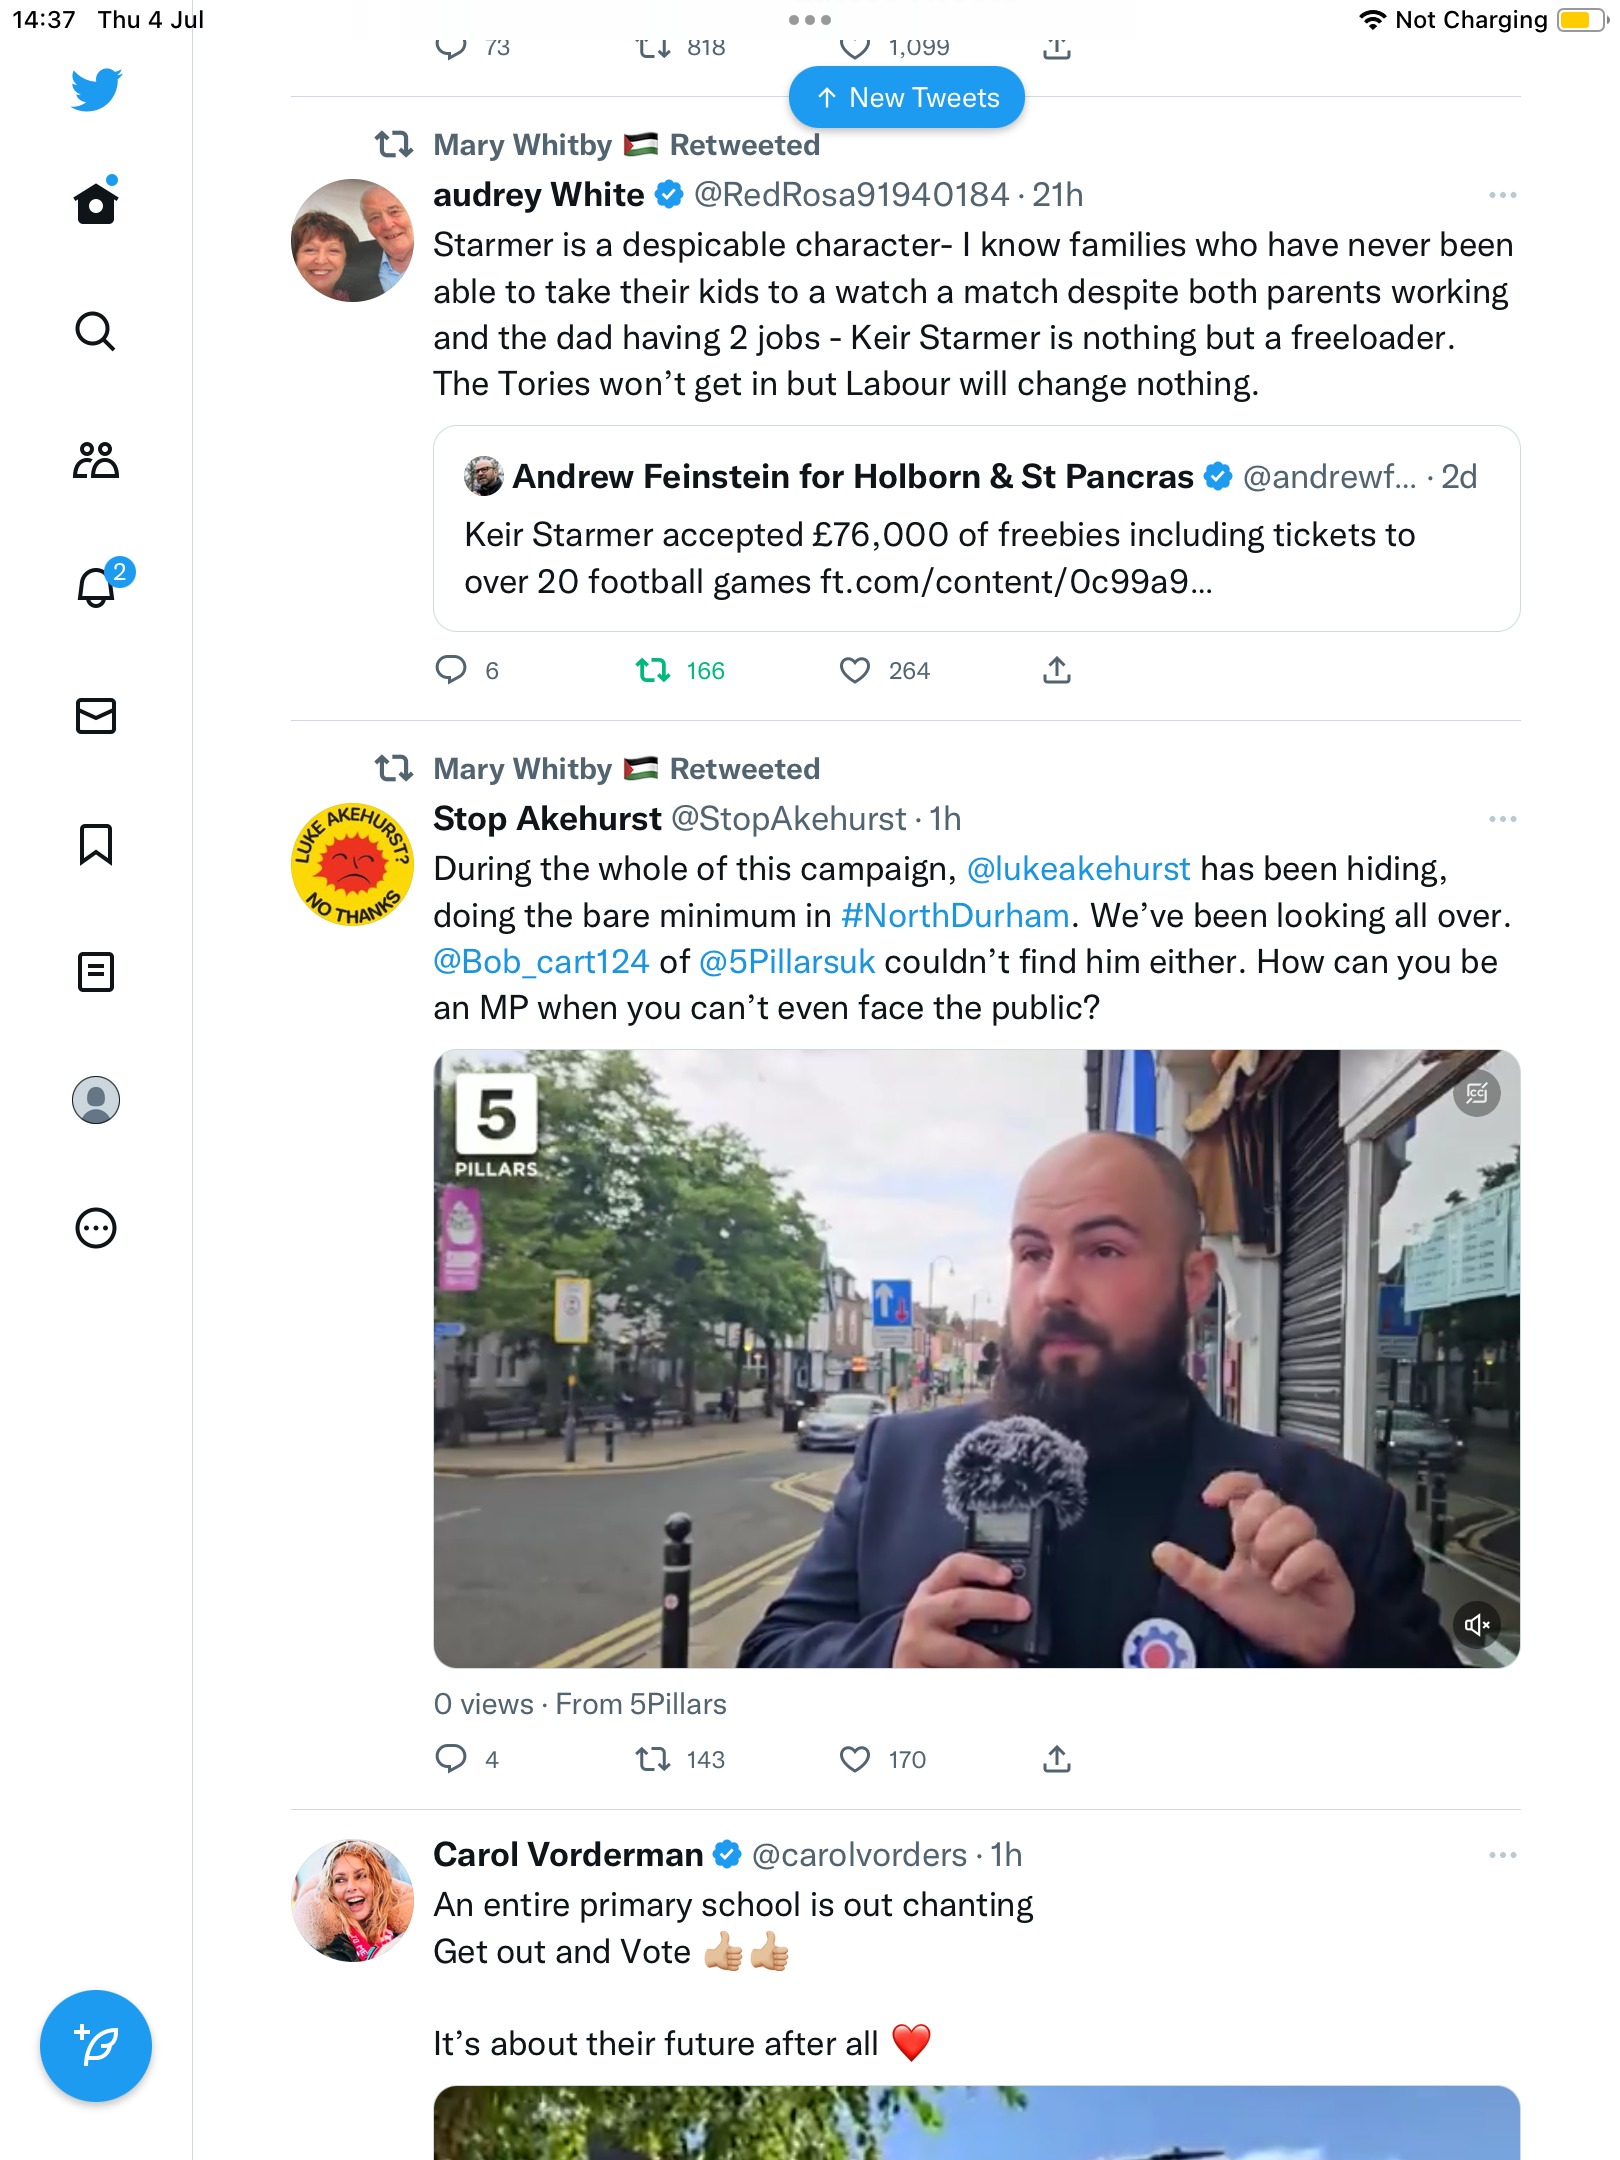Open the Messages envelope icon
1620x2160 pixels.
click(x=96, y=716)
